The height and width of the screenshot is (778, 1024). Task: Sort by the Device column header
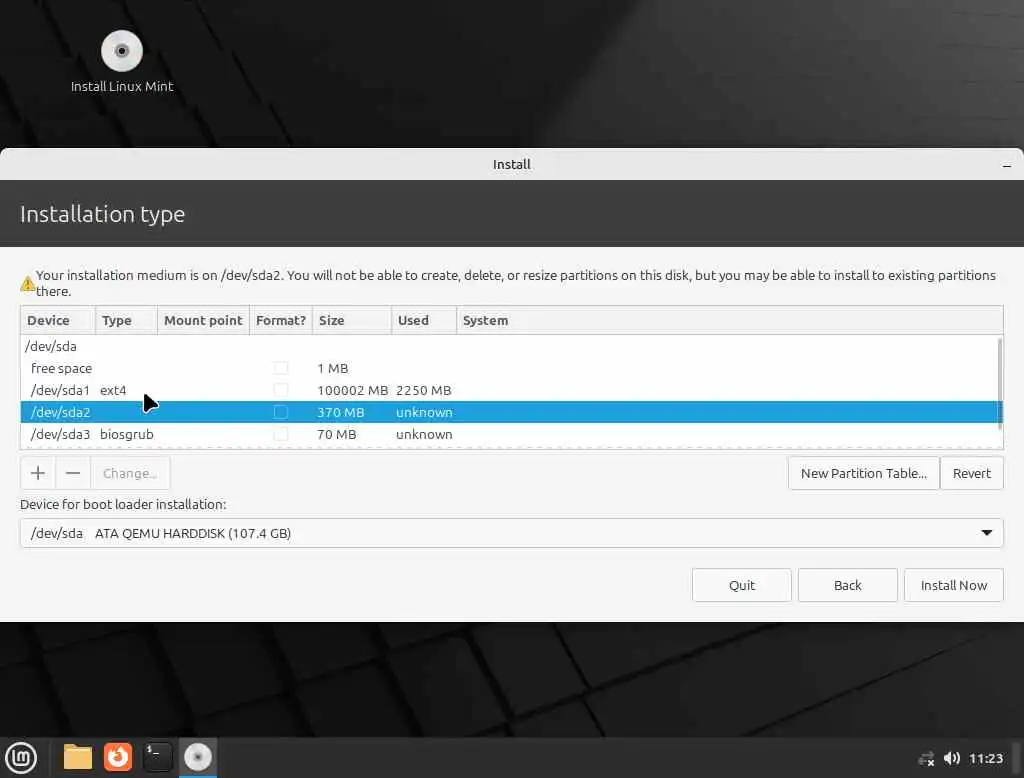coord(58,320)
